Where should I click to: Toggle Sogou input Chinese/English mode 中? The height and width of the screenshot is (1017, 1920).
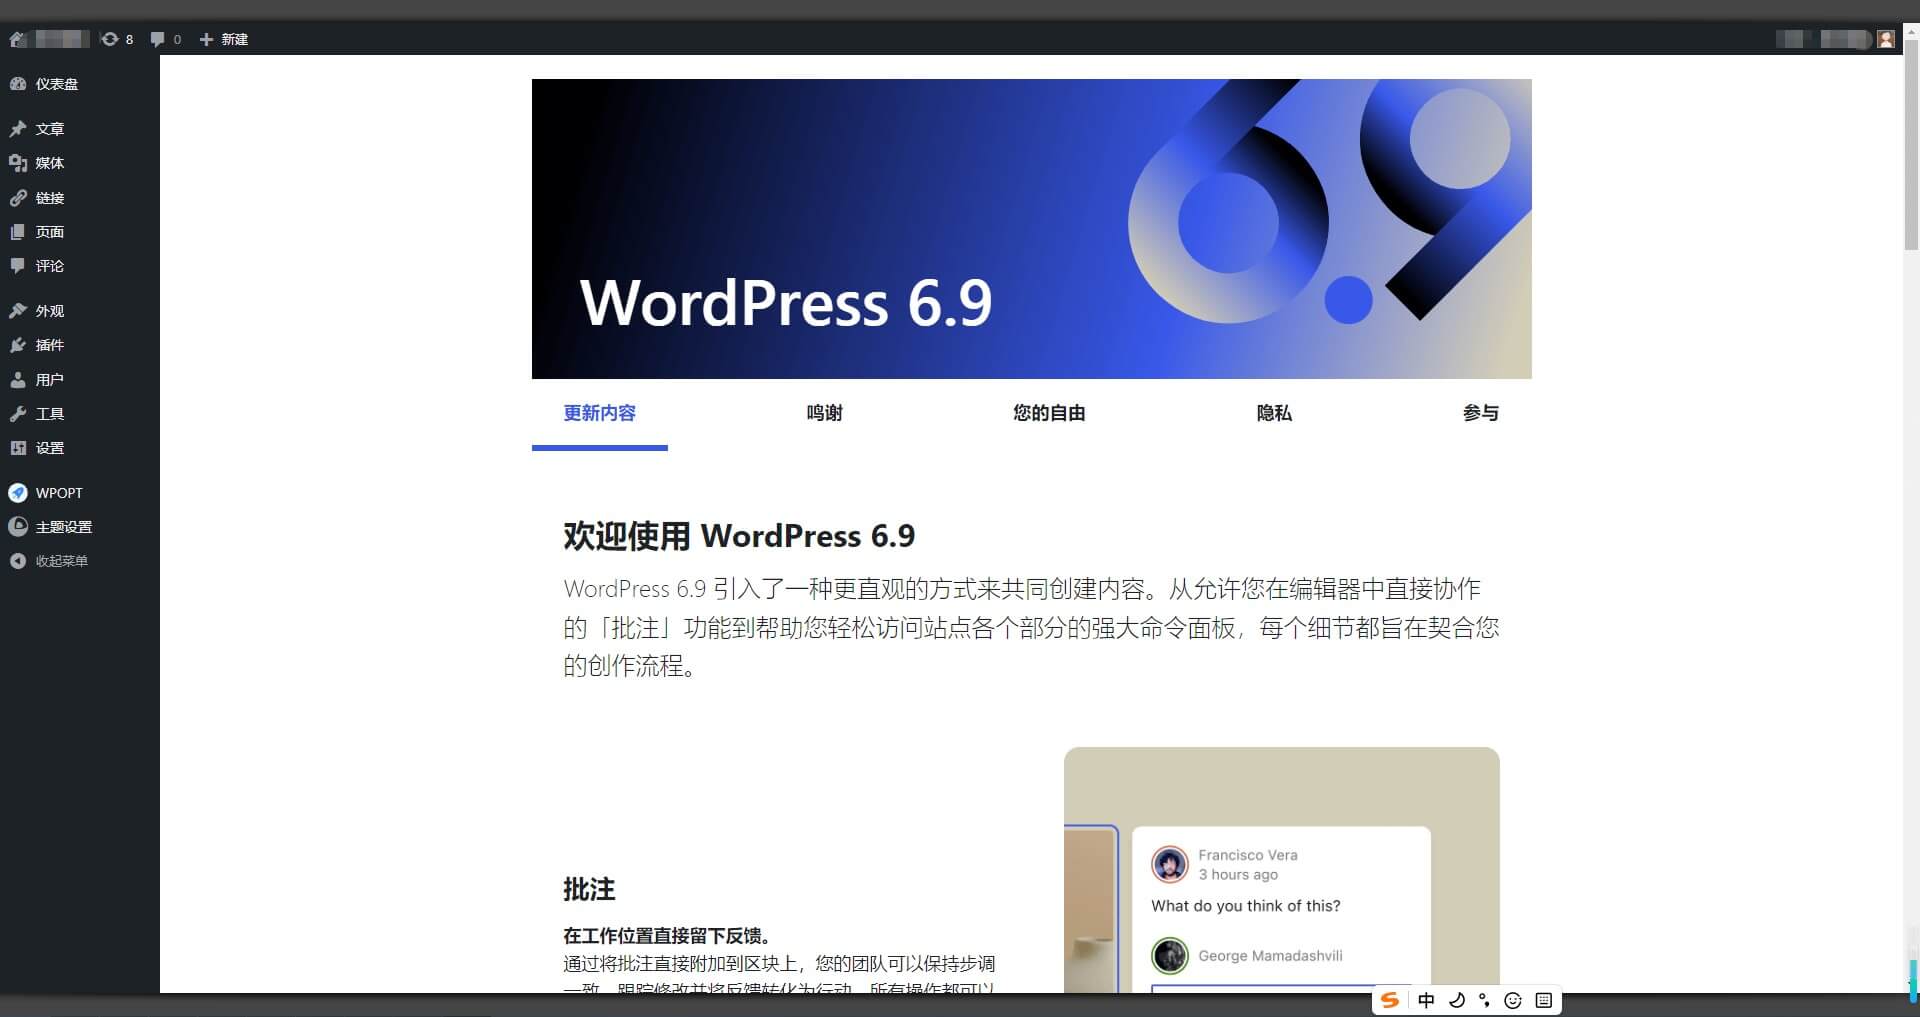click(x=1426, y=1000)
